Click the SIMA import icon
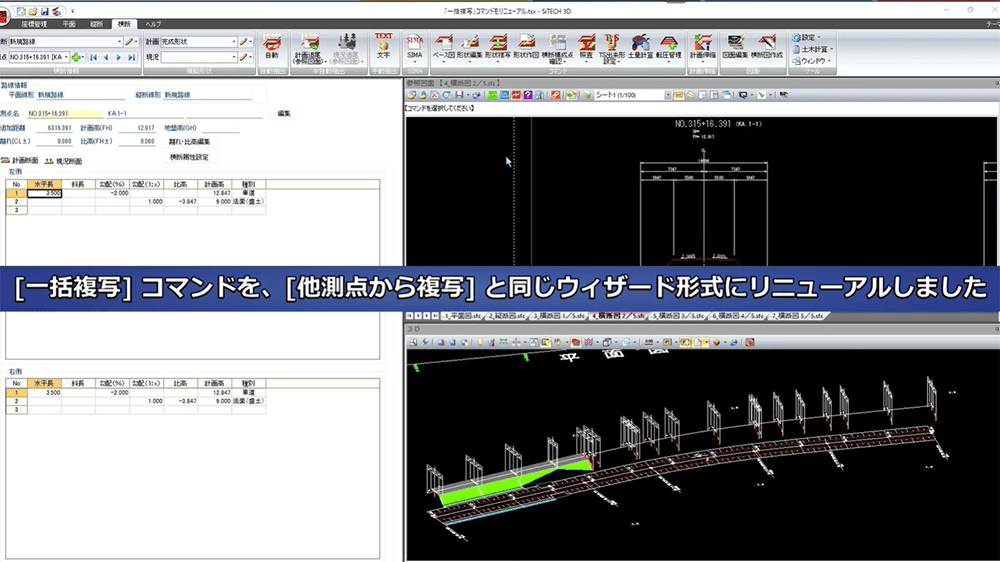This screenshot has height=562, width=1000. click(x=415, y=47)
